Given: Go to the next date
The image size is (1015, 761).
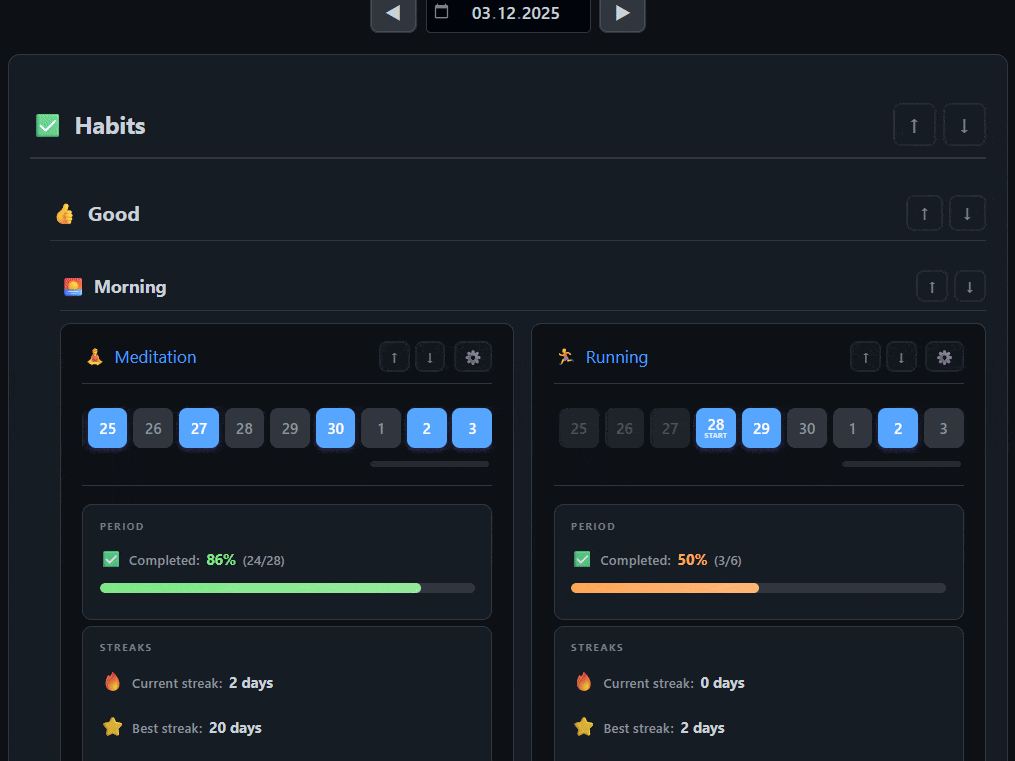Looking at the screenshot, I should coord(622,13).
